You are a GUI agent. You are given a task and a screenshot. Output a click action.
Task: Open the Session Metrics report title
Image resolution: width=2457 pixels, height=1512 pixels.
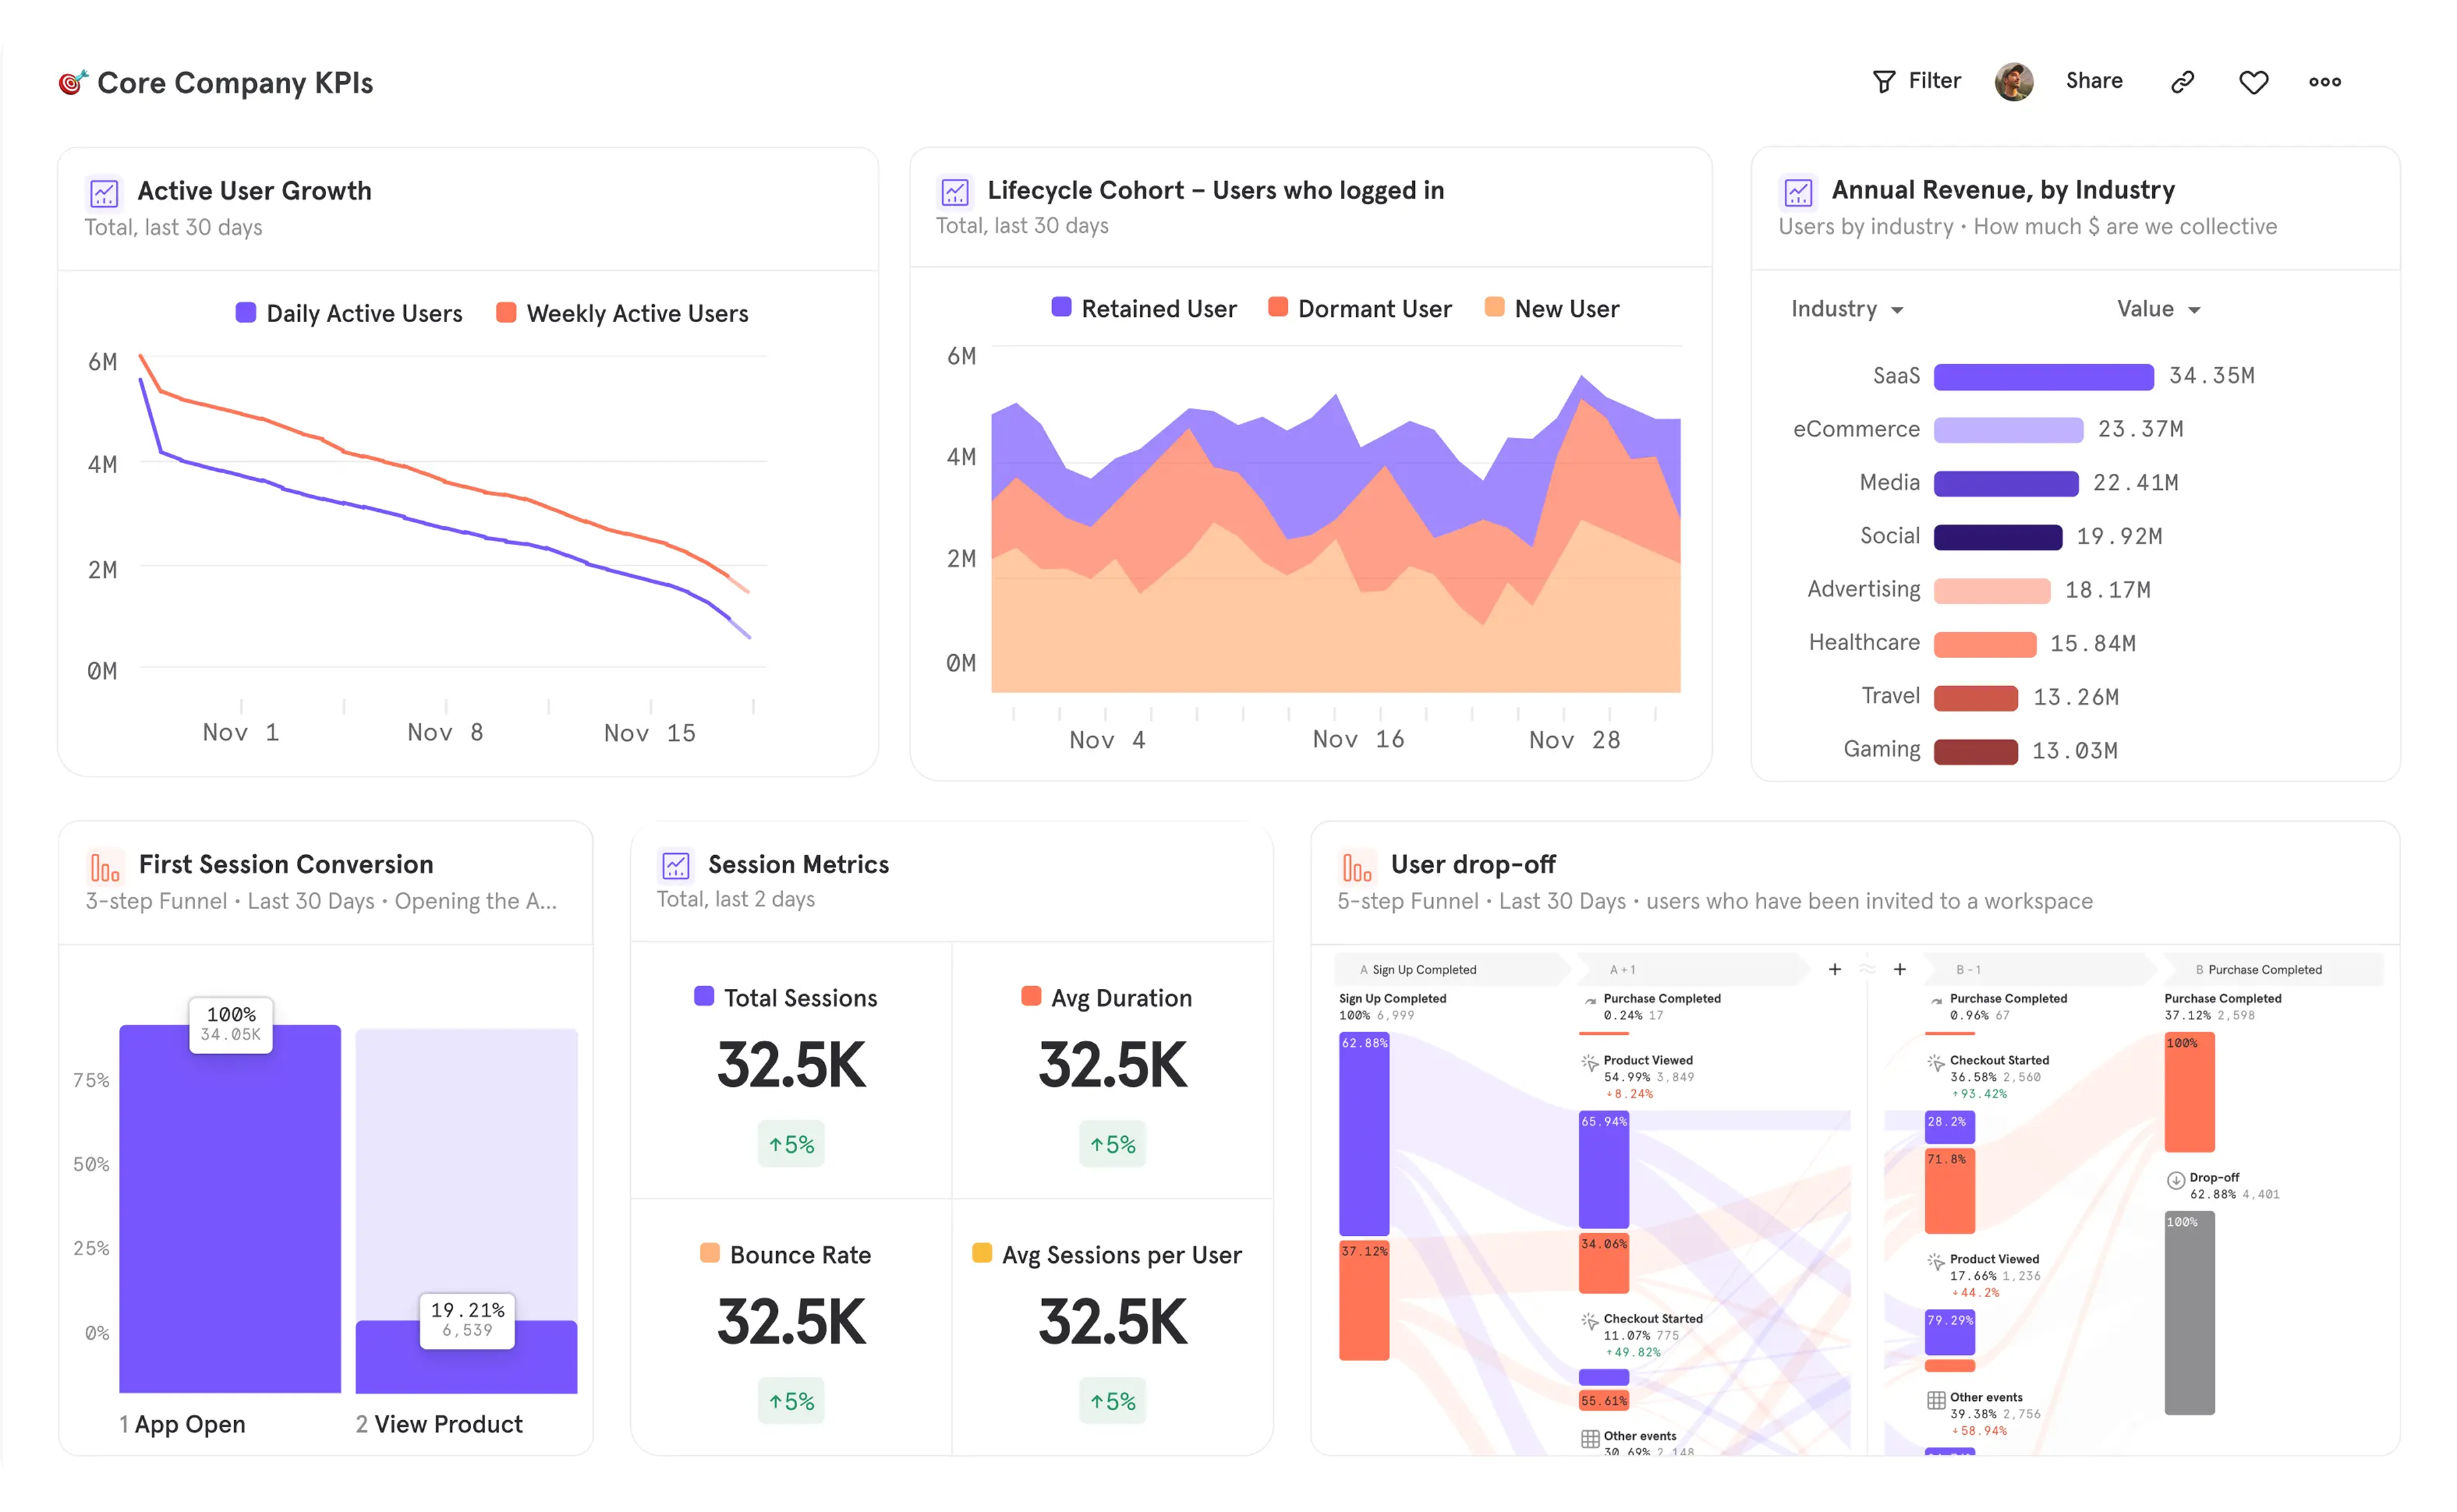click(x=798, y=864)
